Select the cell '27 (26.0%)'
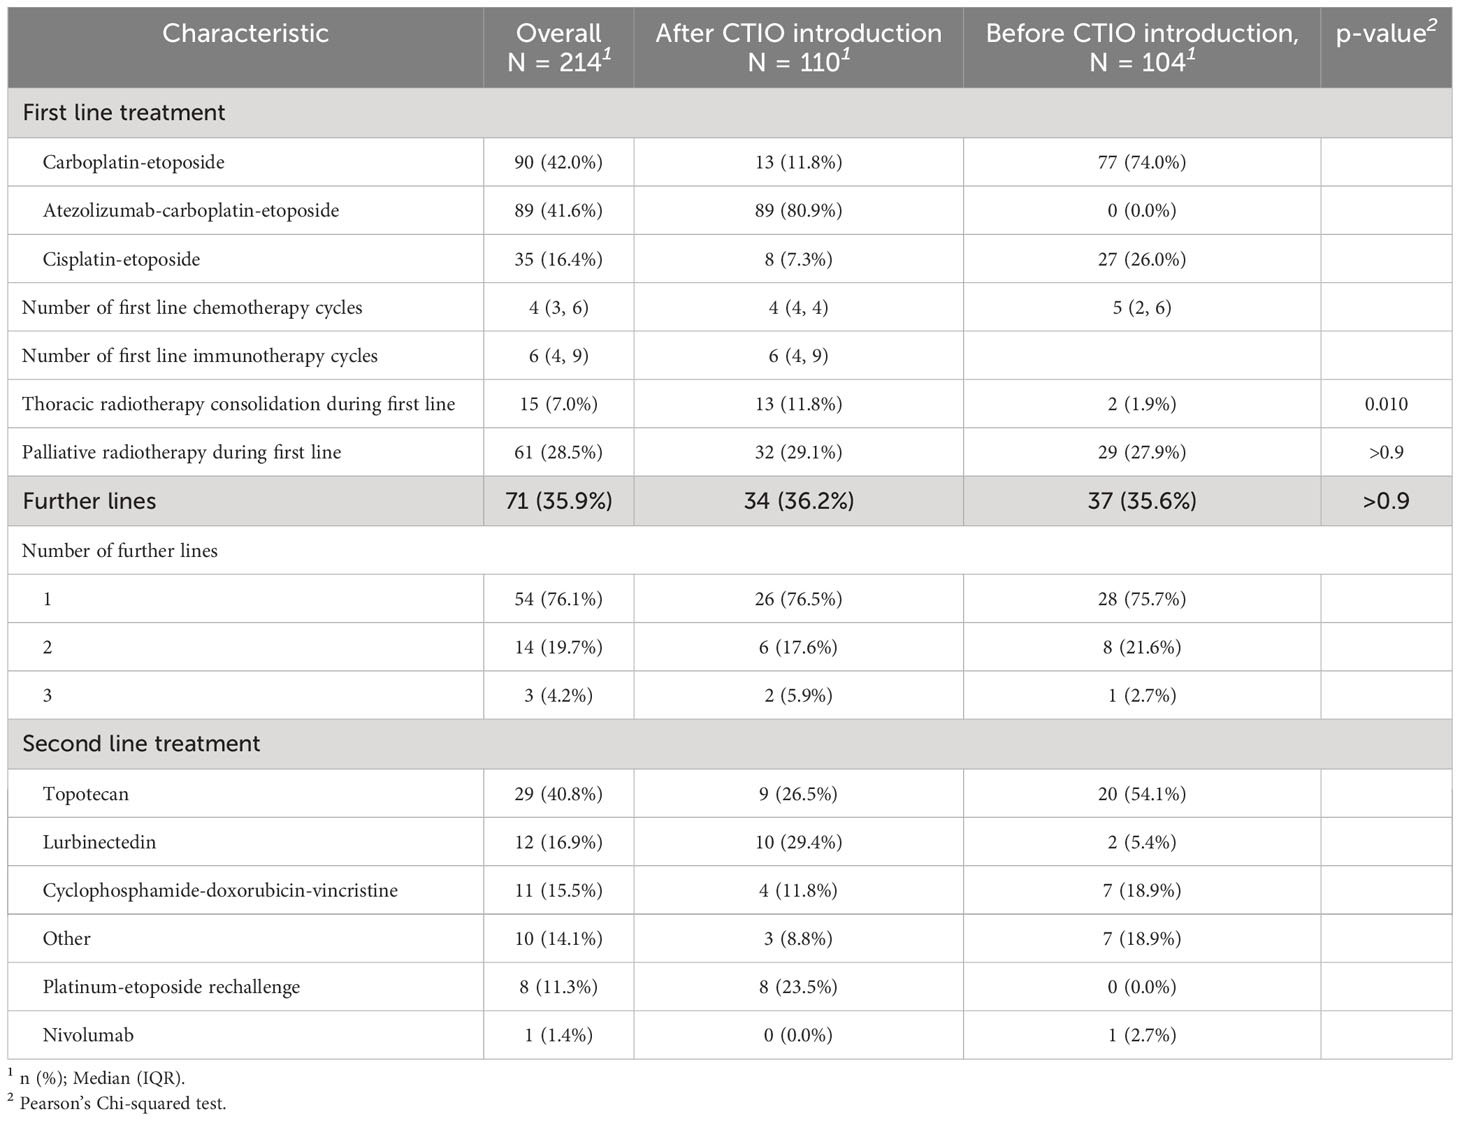1460x1121 pixels. (x=1142, y=259)
